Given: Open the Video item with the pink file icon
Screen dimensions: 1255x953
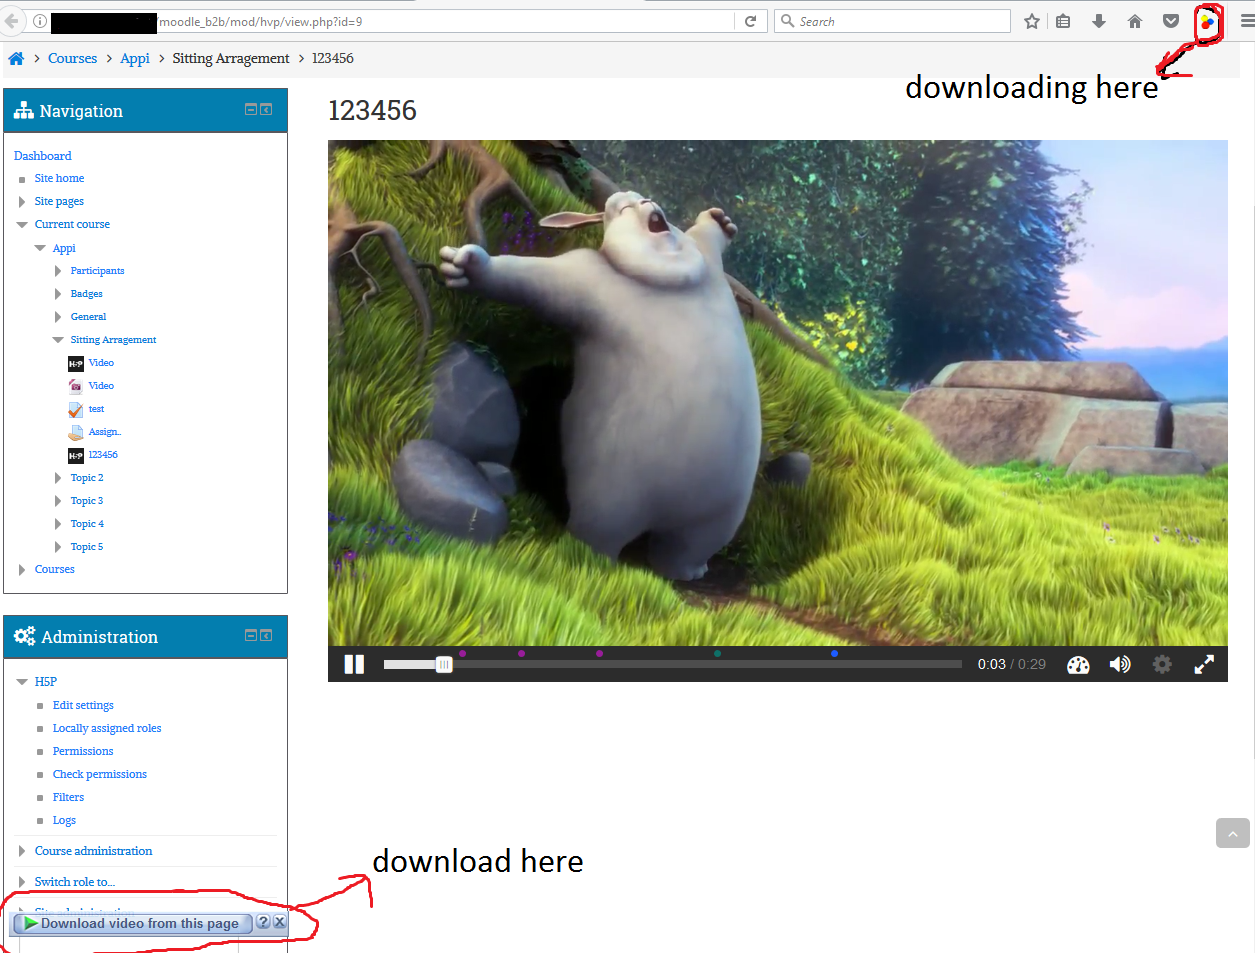Looking at the screenshot, I should [x=101, y=386].
